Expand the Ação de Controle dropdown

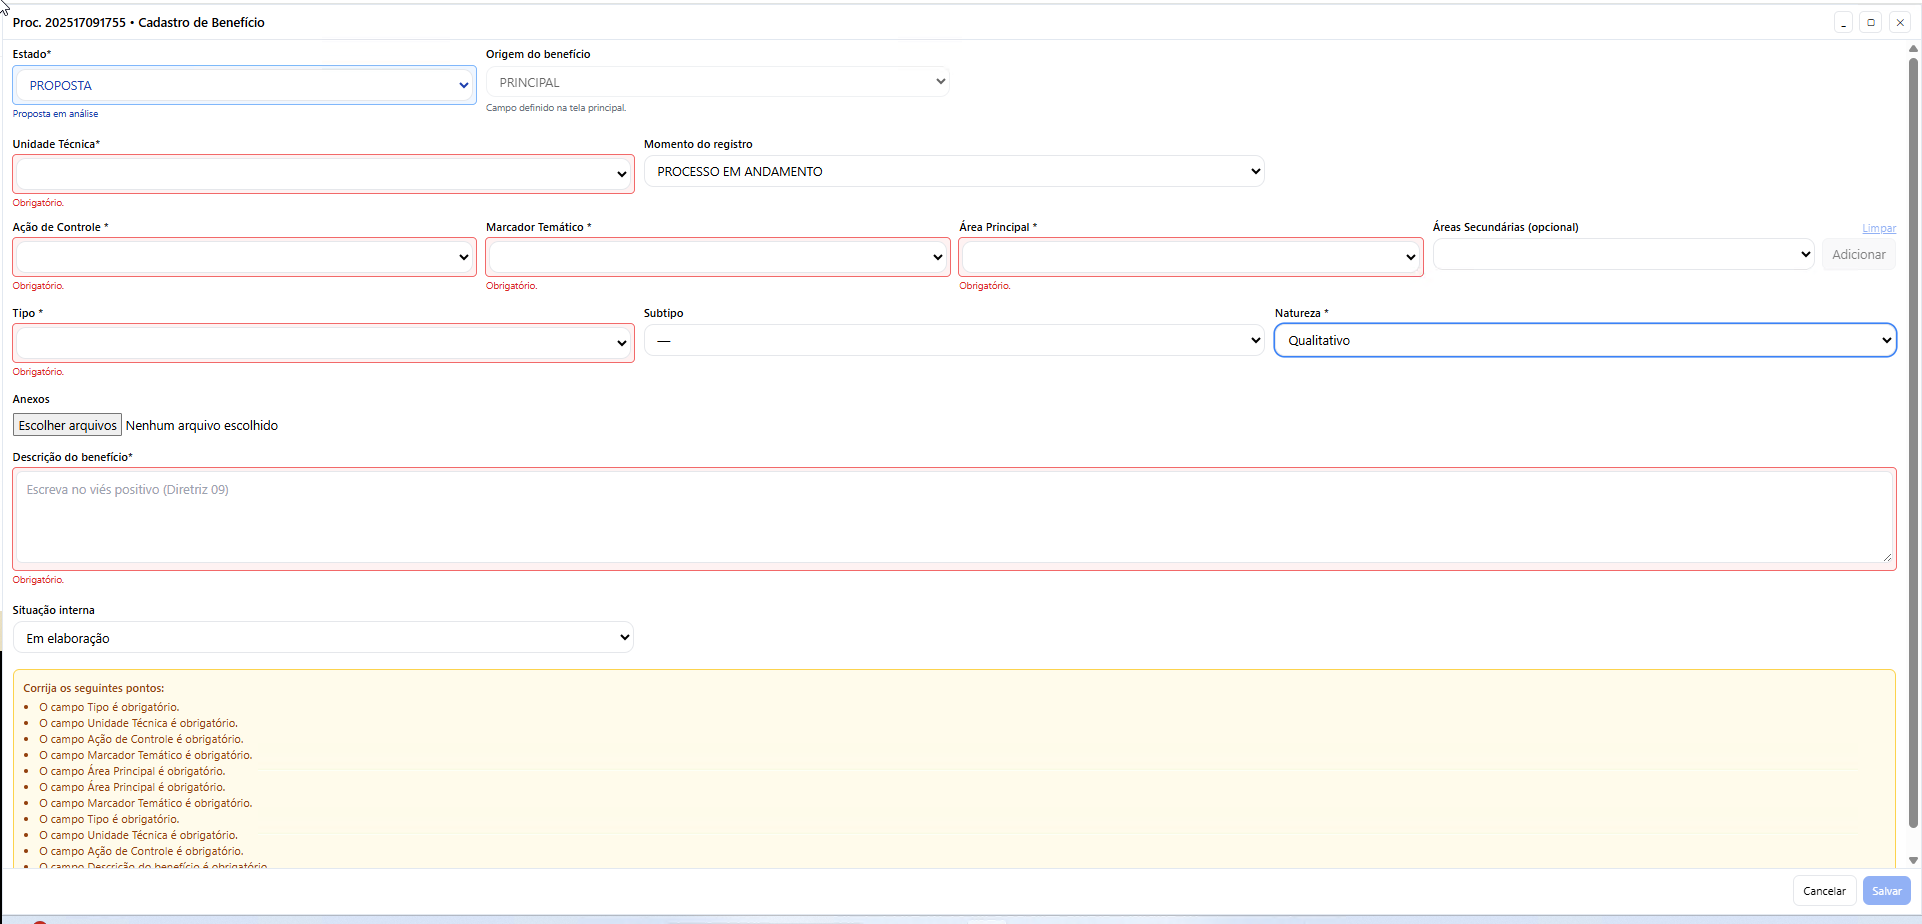pyautogui.click(x=244, y=257)
